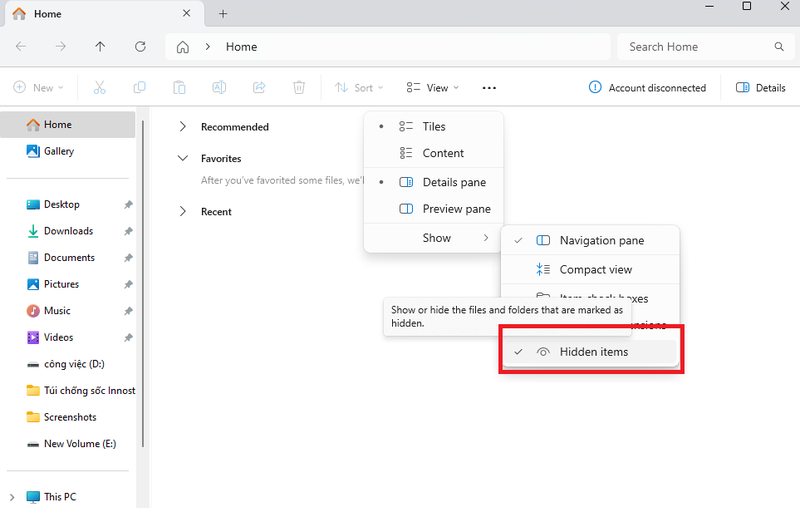Select Content layout in View menu
Screen dimensions: 800x512
pyautogui.click(x=442, y=154)
